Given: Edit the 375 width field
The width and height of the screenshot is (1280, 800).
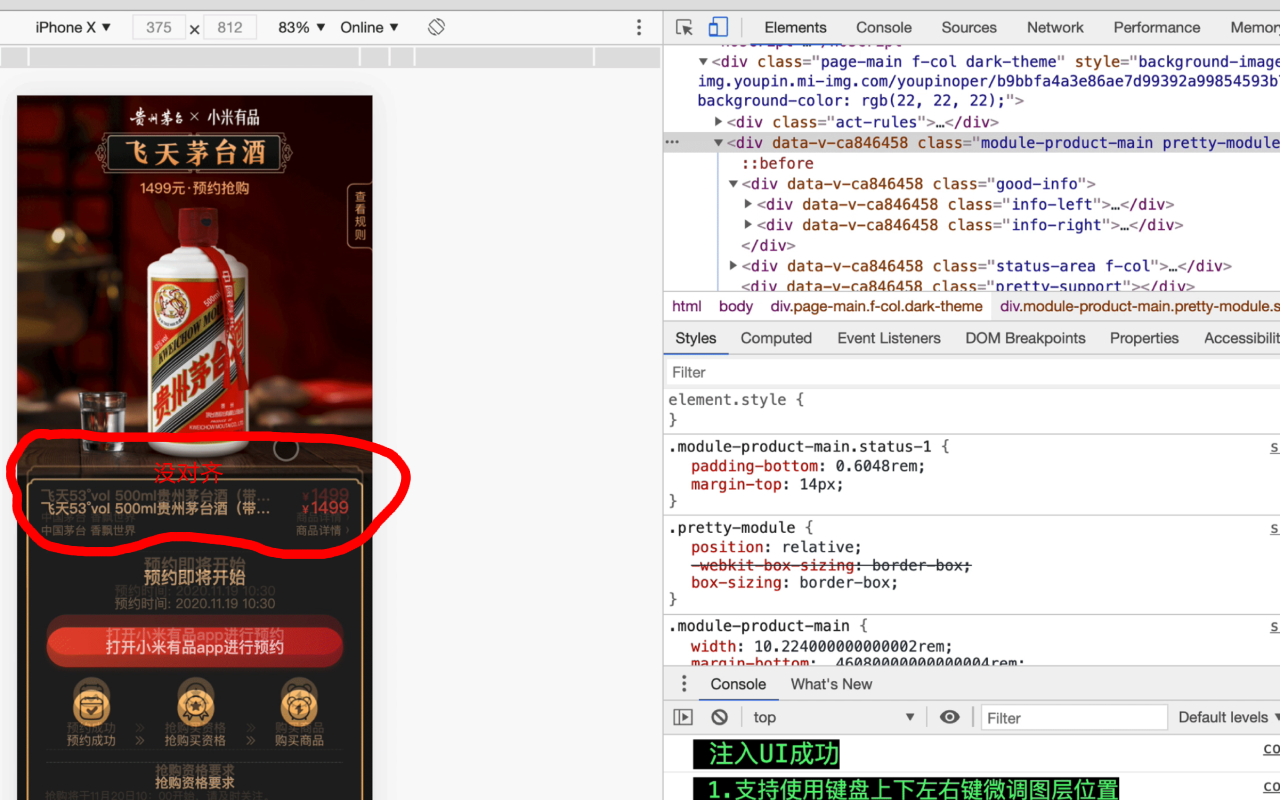Looking at the screenshot, I should [x=158, y=27].
